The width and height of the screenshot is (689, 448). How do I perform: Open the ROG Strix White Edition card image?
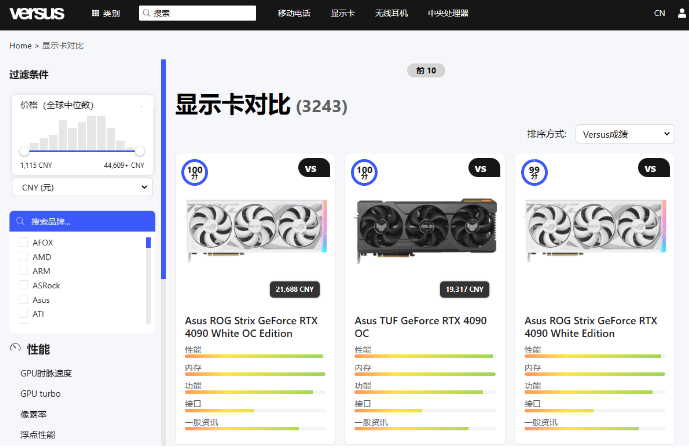click(596, 229)
